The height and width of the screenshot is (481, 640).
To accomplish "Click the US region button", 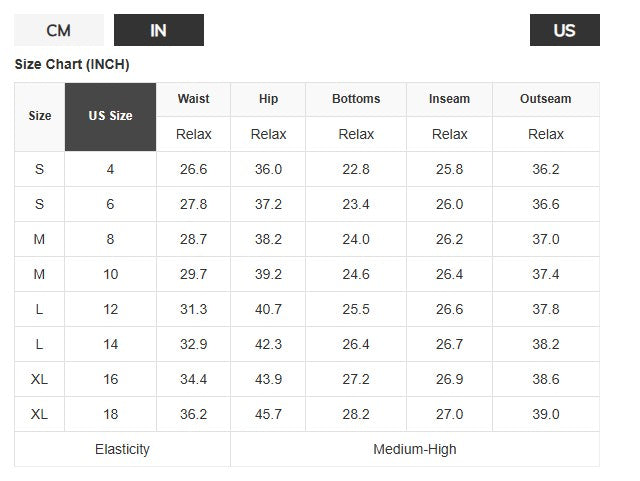I will coord(564,31).
